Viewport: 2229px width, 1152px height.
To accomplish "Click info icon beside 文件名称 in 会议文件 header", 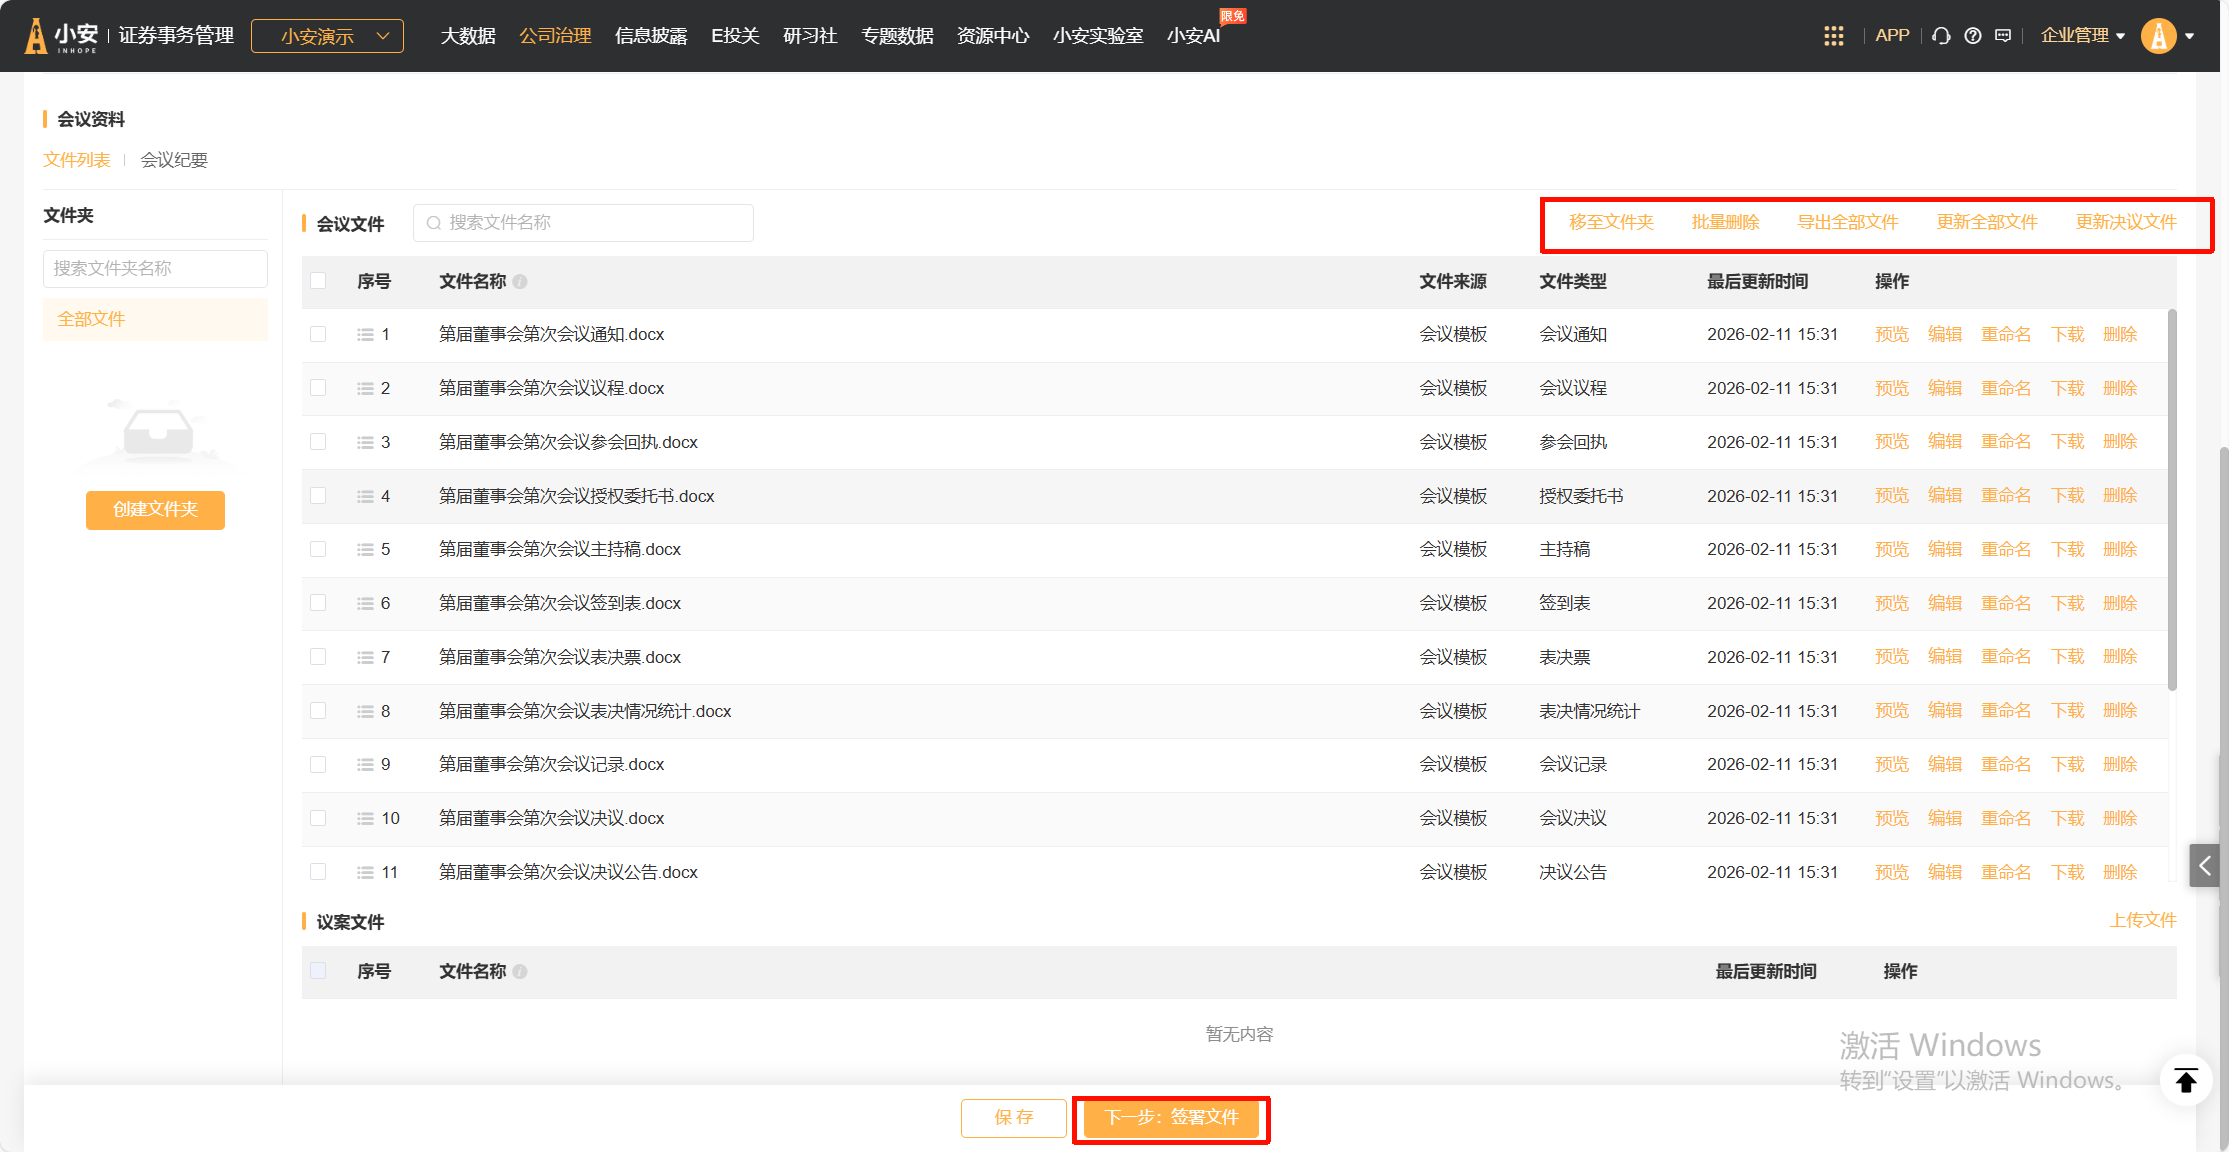I will (x=520, y=282).
